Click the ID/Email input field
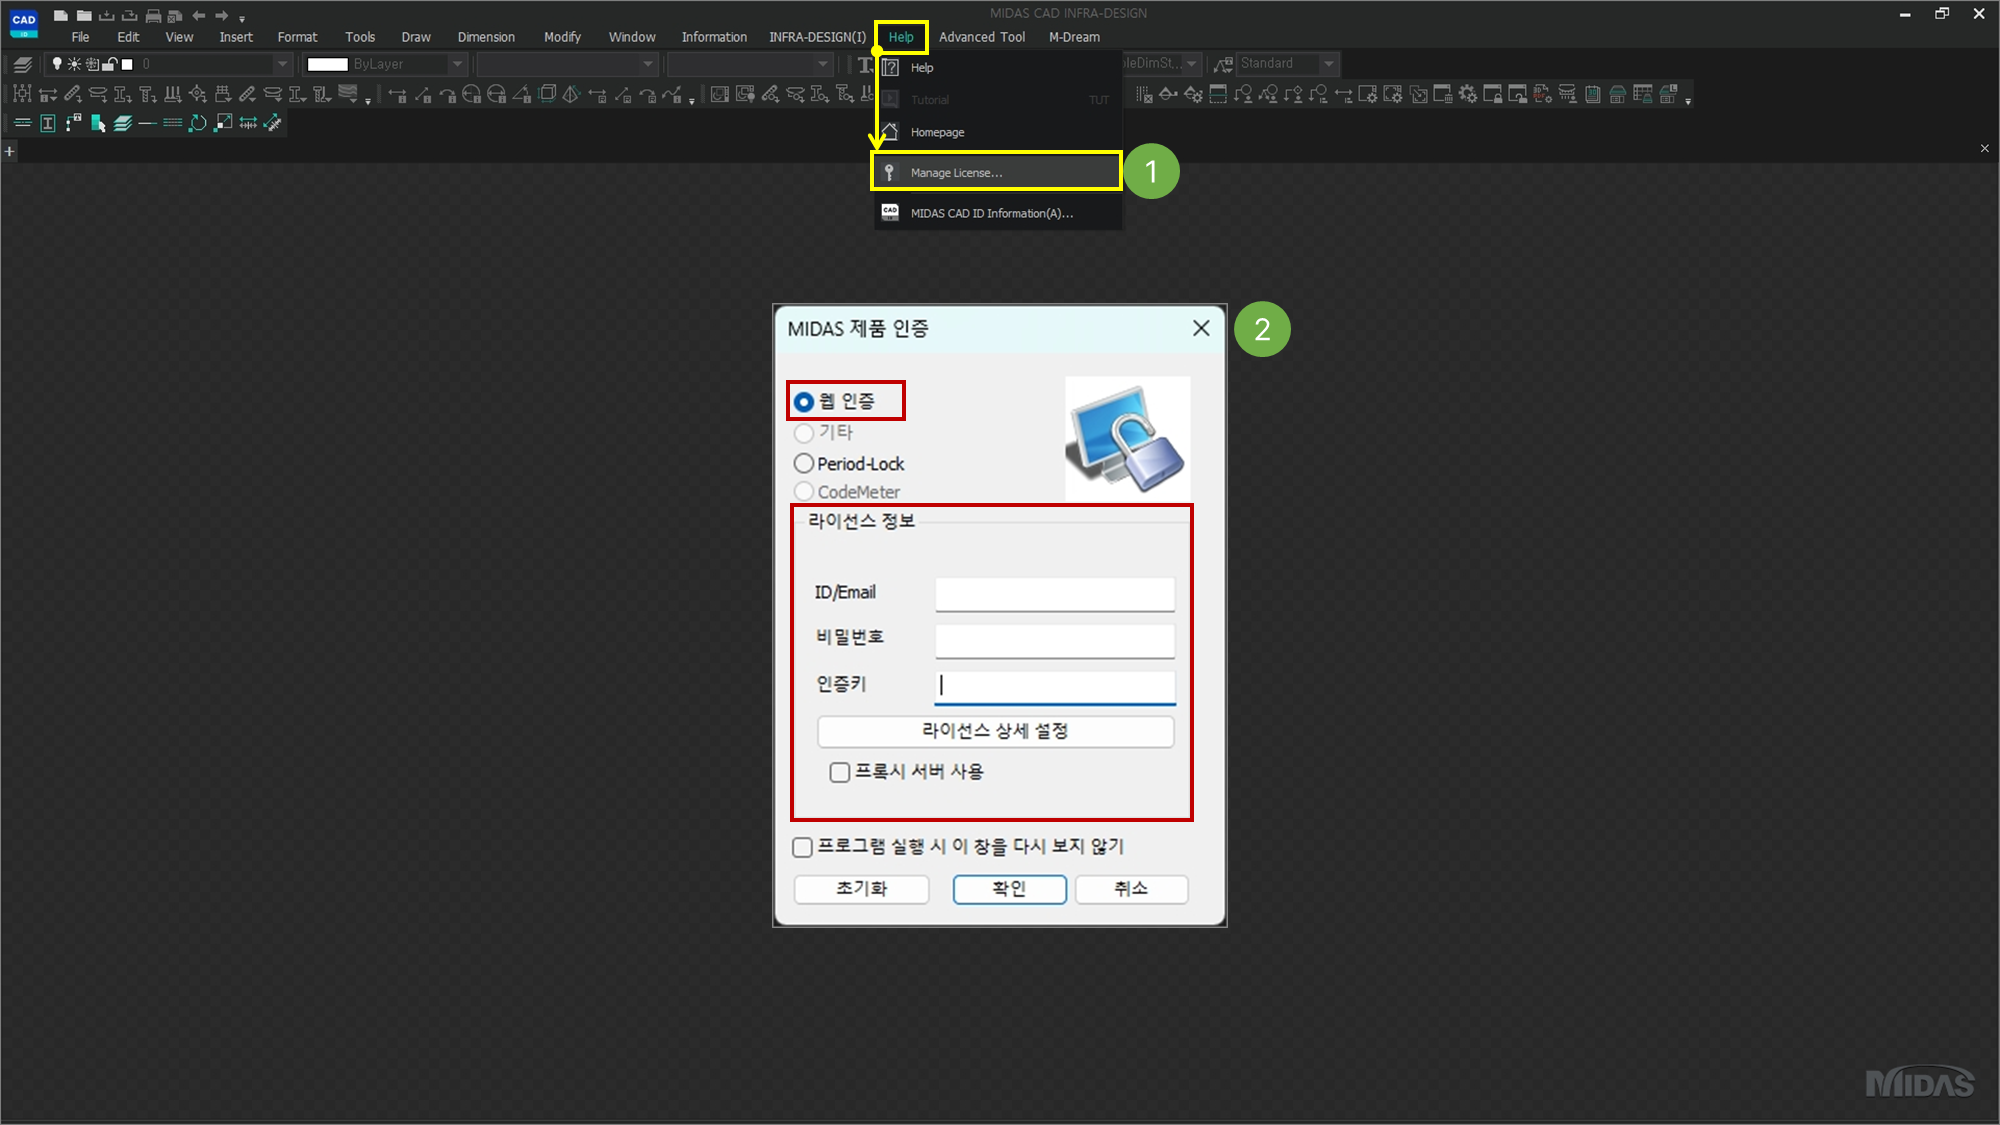The image size is (2000, 1125). pos(1055,593)
